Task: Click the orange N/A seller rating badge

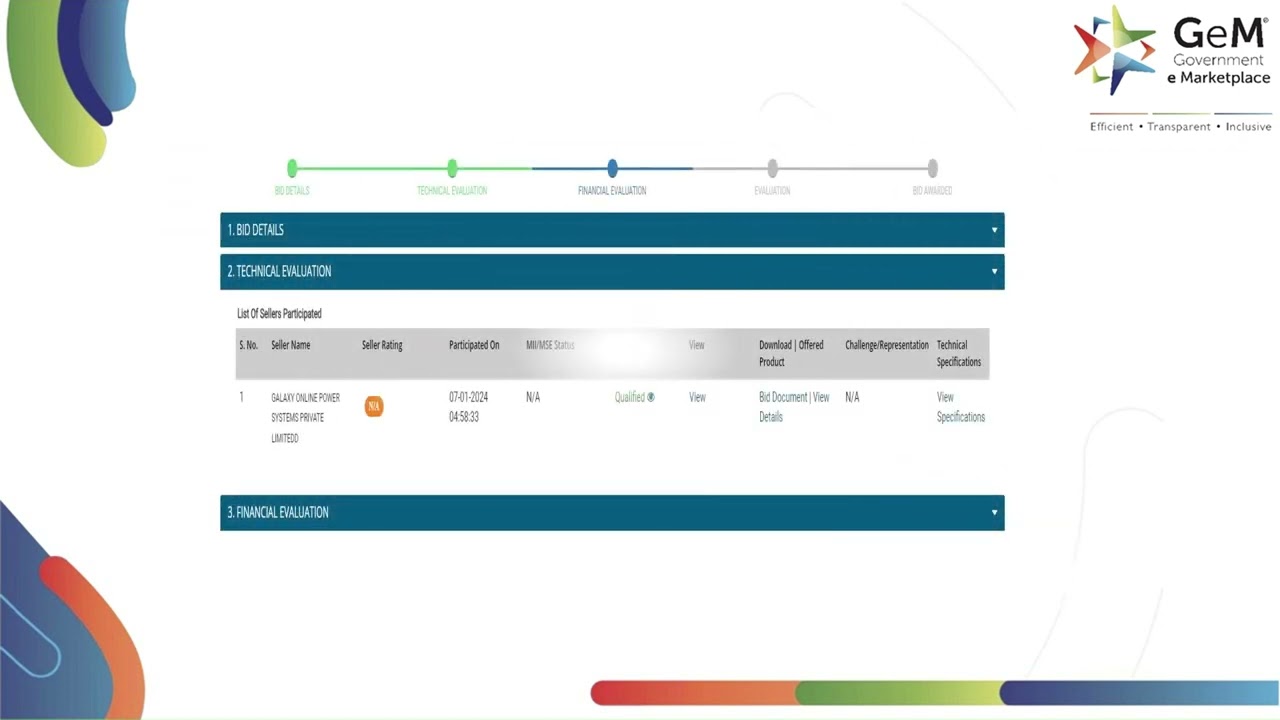Action: pyautogui.click(x=374, y=406)
